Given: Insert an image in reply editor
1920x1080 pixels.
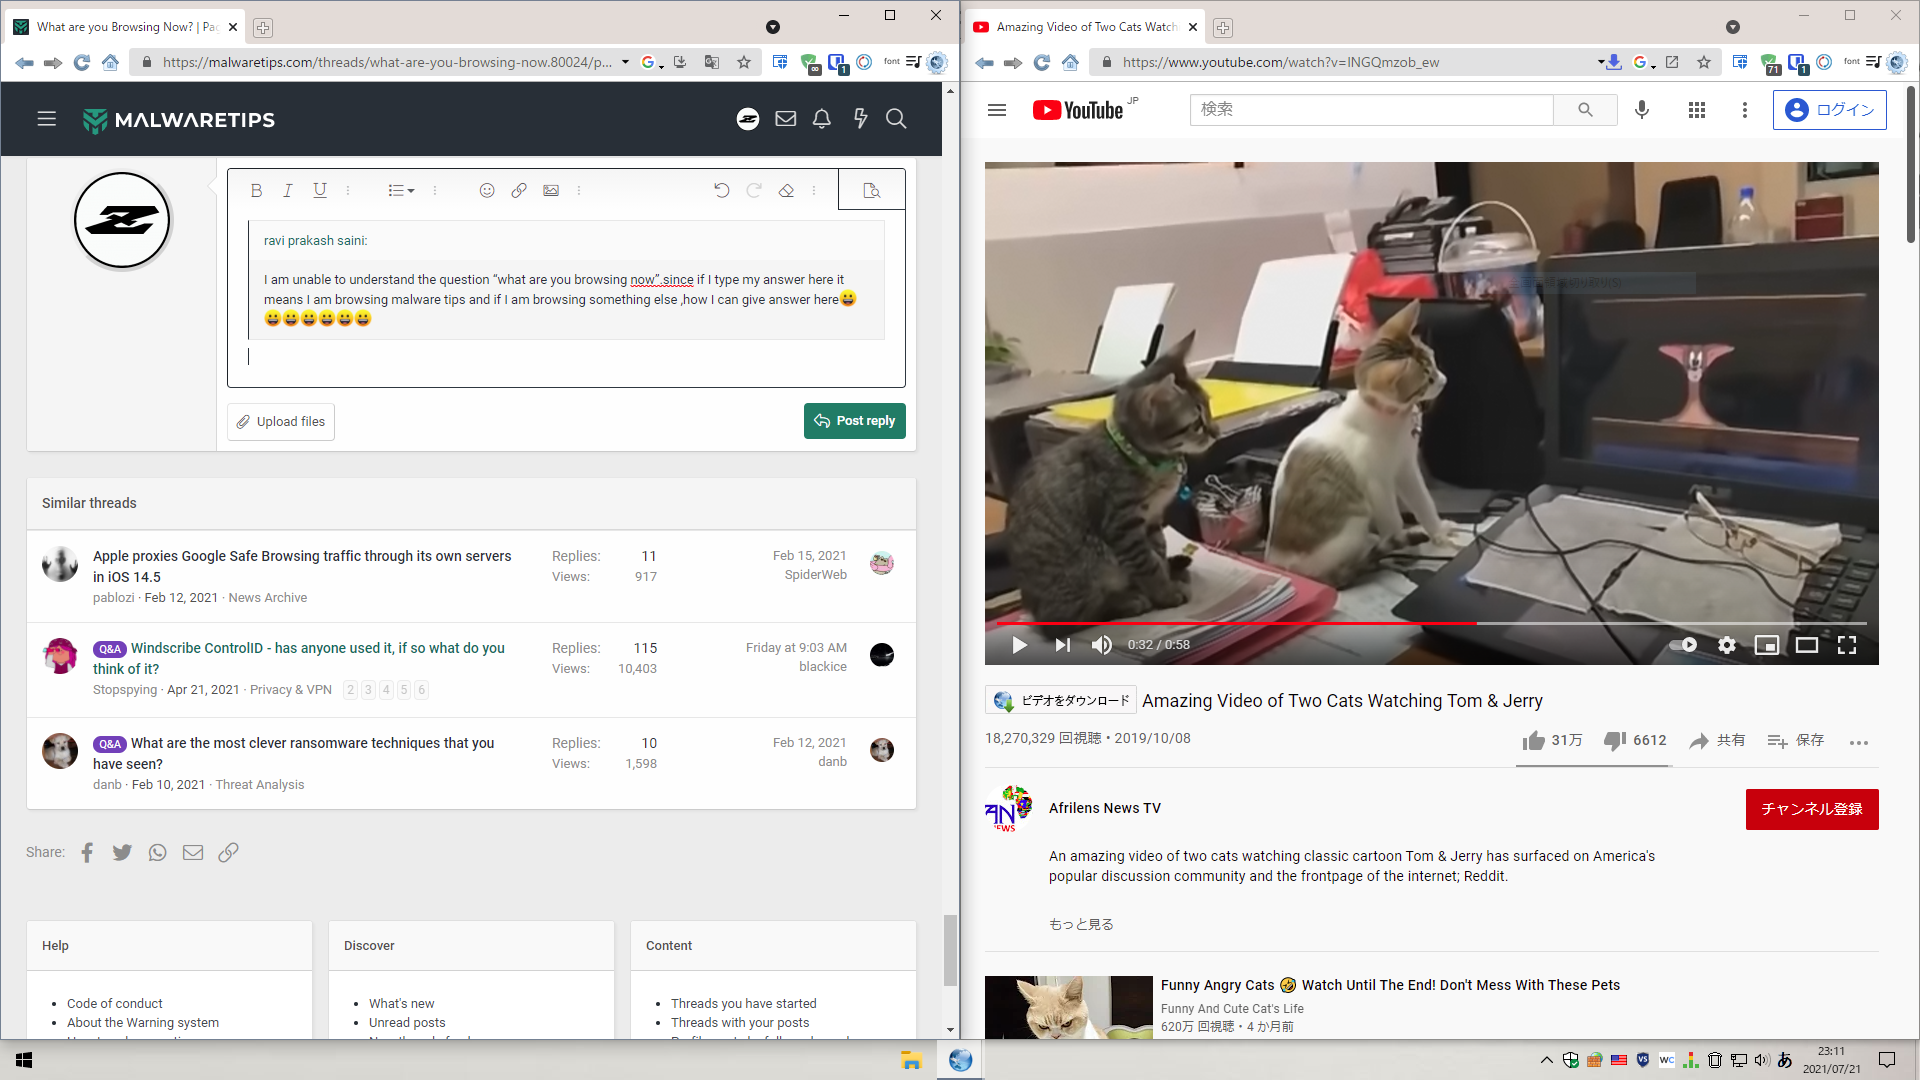Looking at the screenshot, I should (x=551, y=190).
